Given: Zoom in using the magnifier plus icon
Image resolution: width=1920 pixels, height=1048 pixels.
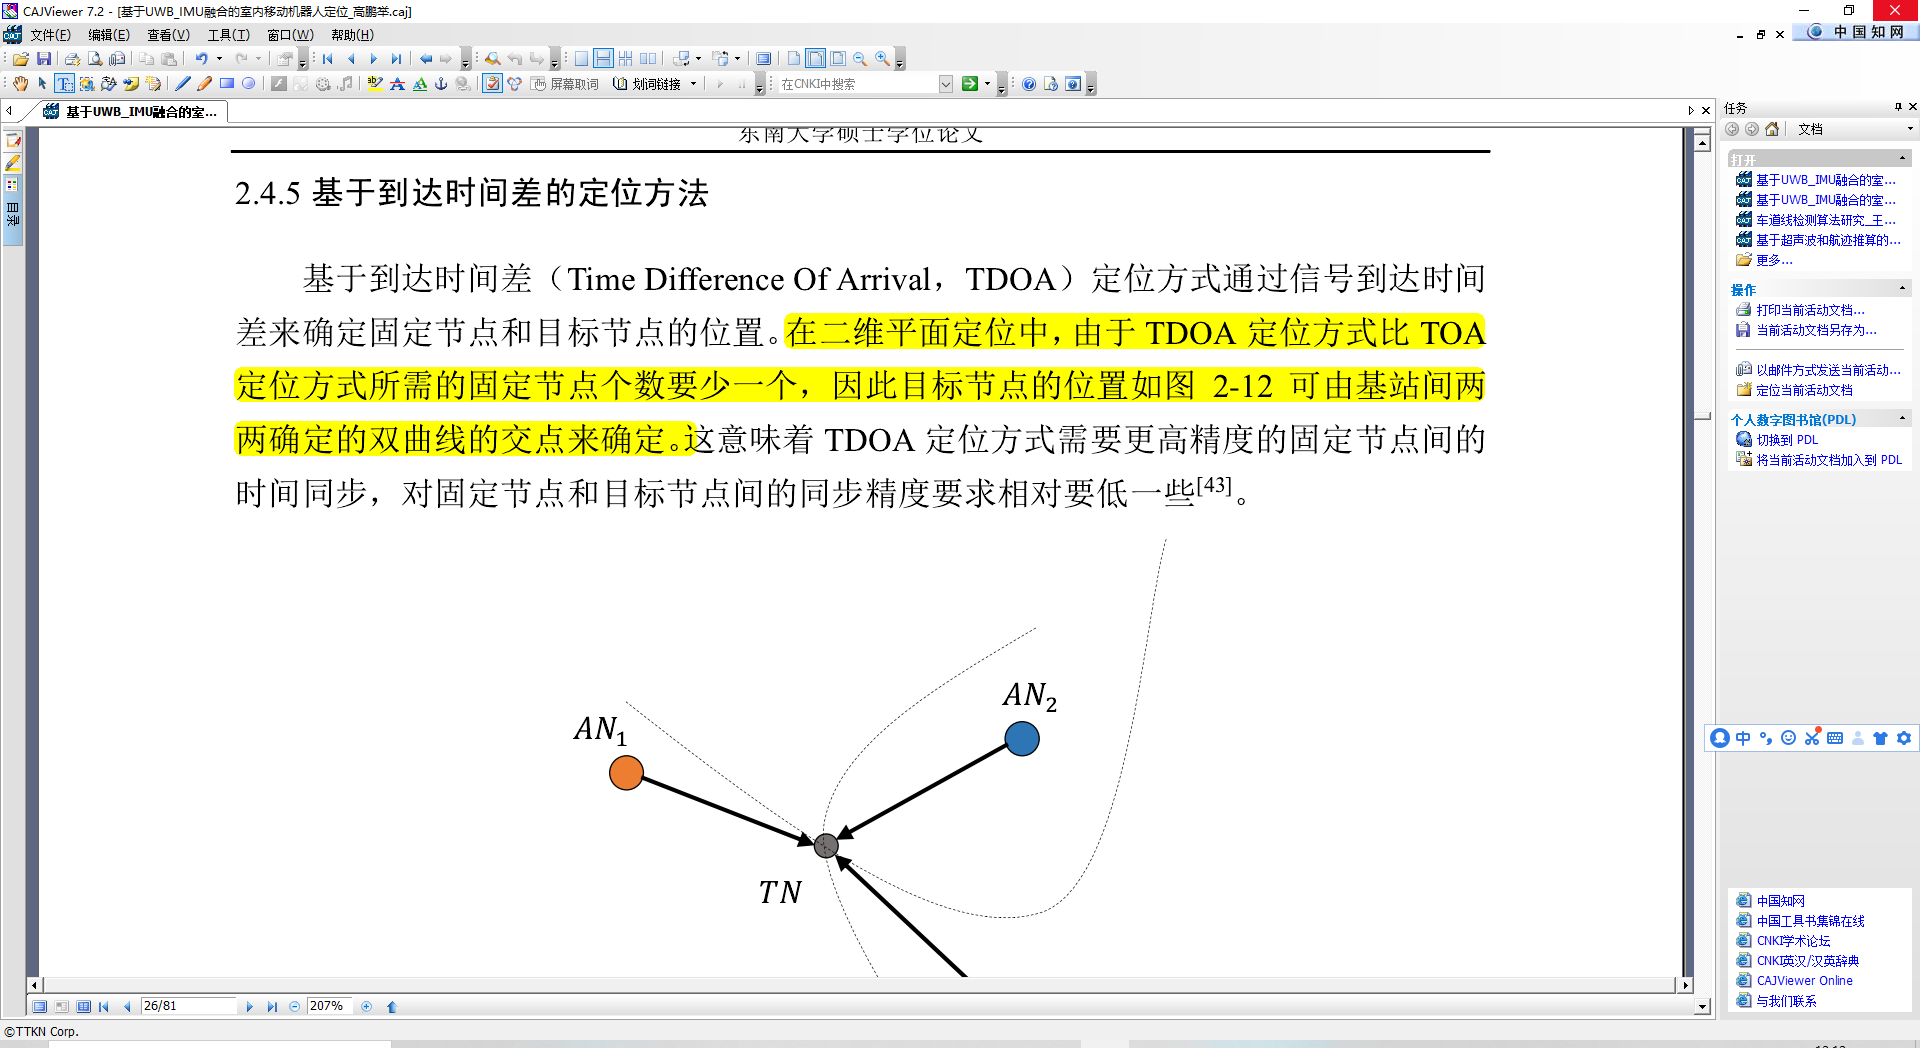Looking at the screenshot, I should pos(882,60).
